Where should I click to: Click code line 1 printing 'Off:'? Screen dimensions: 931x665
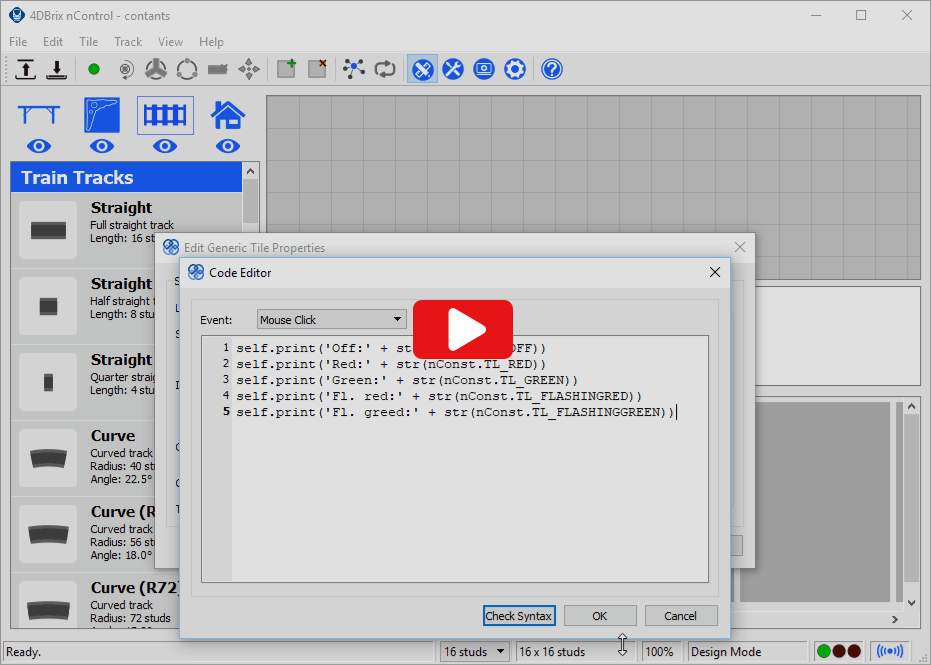click(391, 348)
